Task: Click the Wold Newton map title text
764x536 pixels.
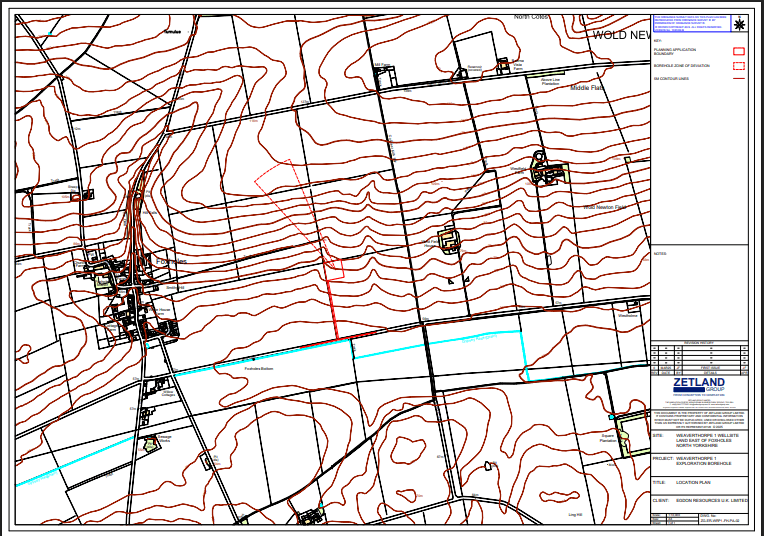Action: click(620, 34)
